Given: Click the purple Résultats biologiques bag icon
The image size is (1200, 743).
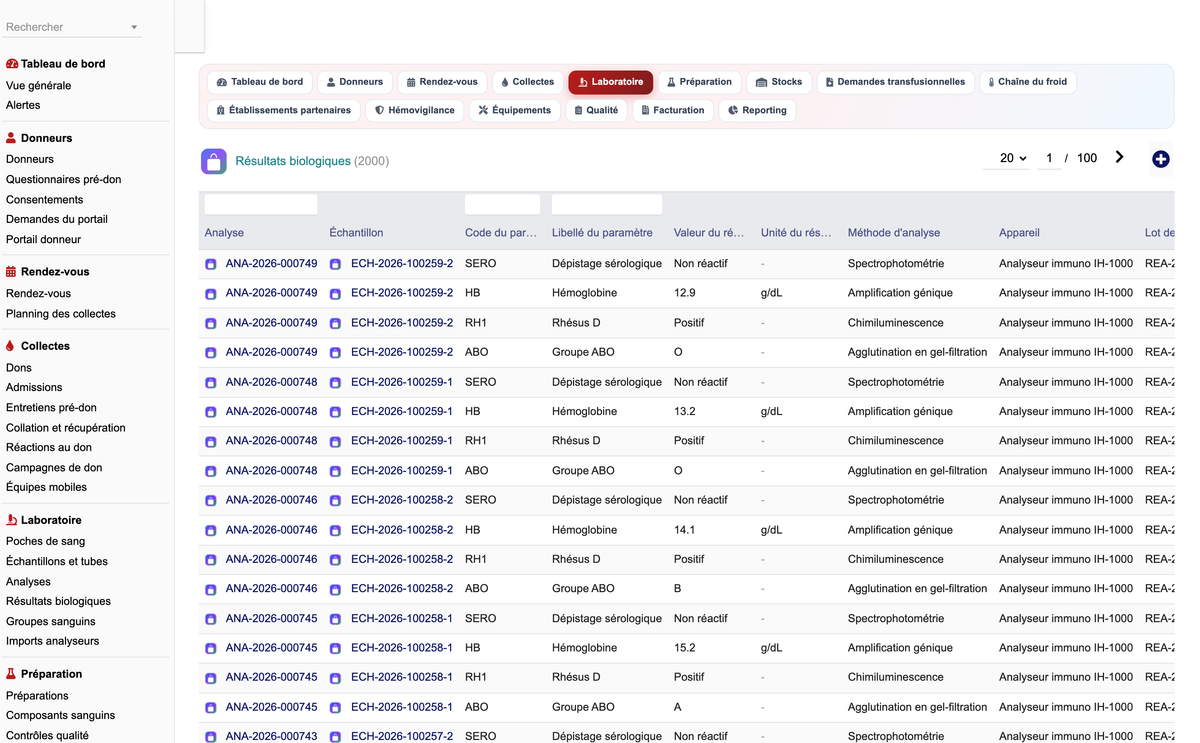Looking at the screenshot, I should tap(213, 161).
